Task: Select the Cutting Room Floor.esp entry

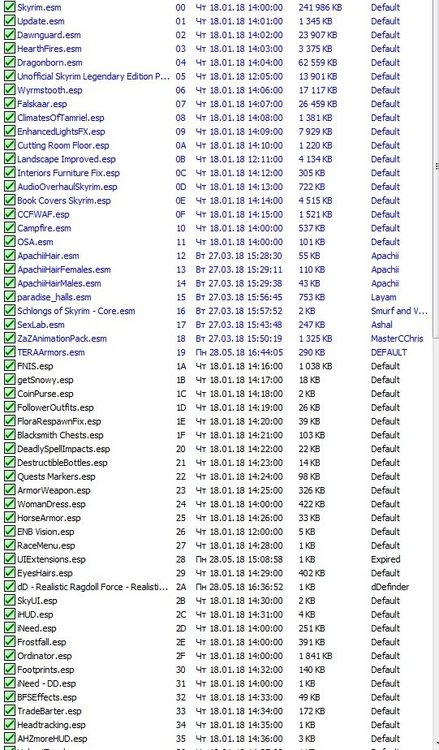Action: click(x=63, y=145)
